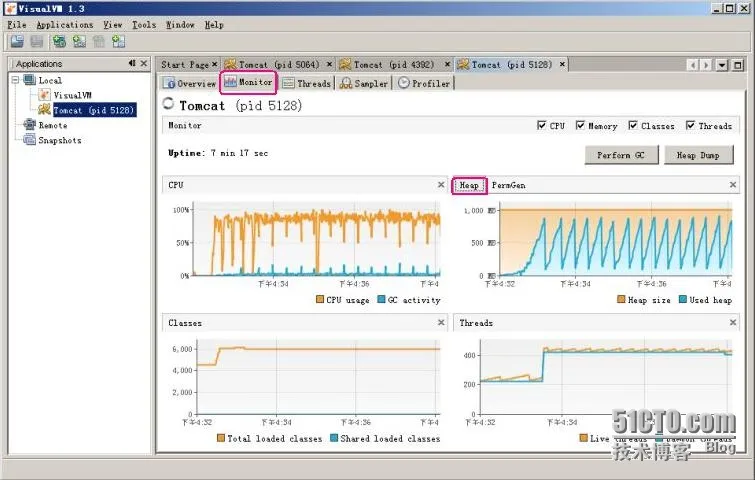
Task: Close the Start Page tab
Action: (214, 64)
